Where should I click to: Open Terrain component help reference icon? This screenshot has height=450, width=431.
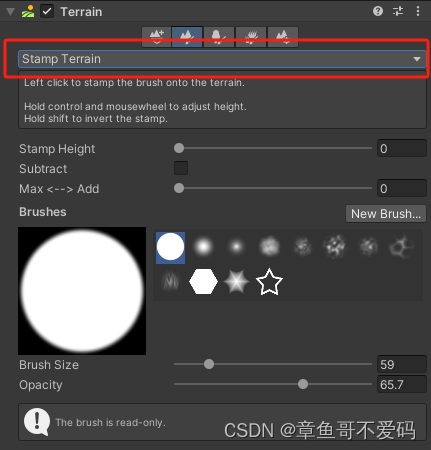pyautogui.click(x=378, y=11)
